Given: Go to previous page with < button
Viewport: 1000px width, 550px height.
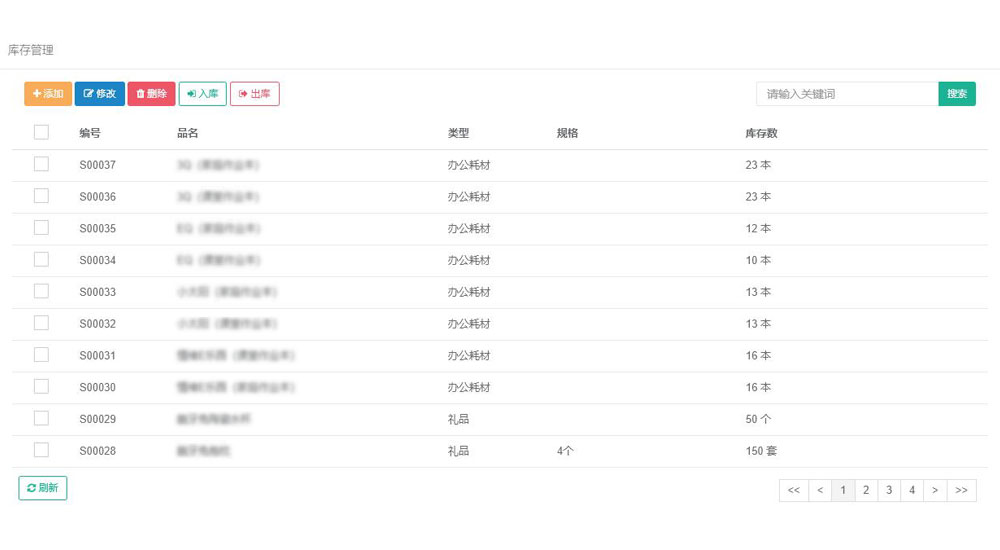Looking at the screenshot, I should pyautogui.click(x=820, y=490).
